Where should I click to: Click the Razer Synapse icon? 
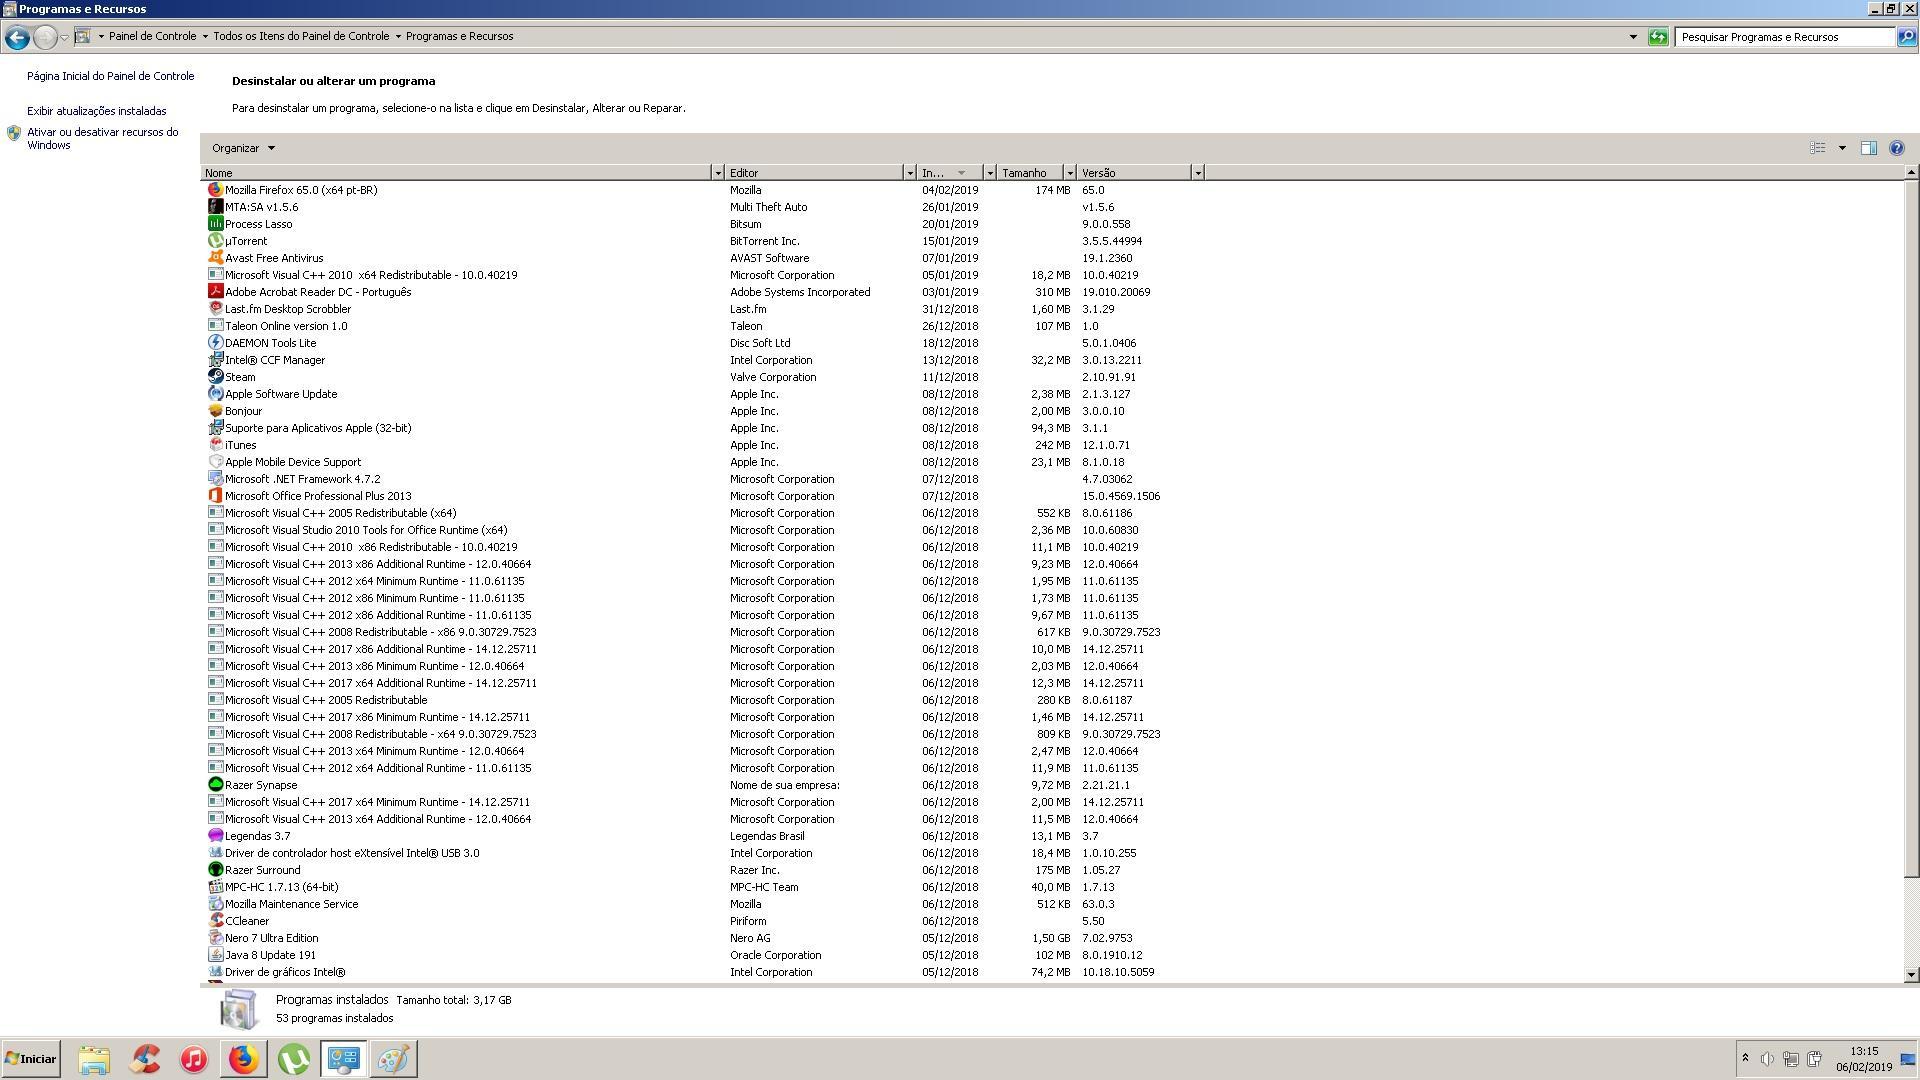tap(215, 785)
